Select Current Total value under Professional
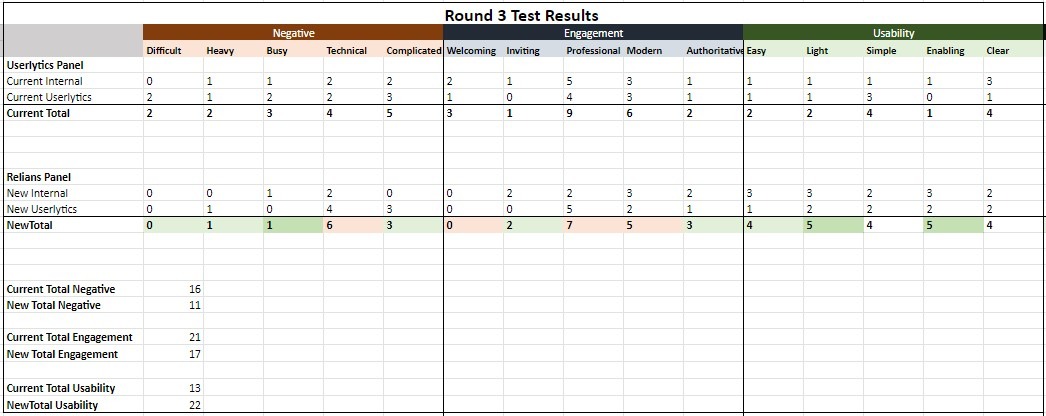Screen dimensions: 1046x416 click(569, 114)
